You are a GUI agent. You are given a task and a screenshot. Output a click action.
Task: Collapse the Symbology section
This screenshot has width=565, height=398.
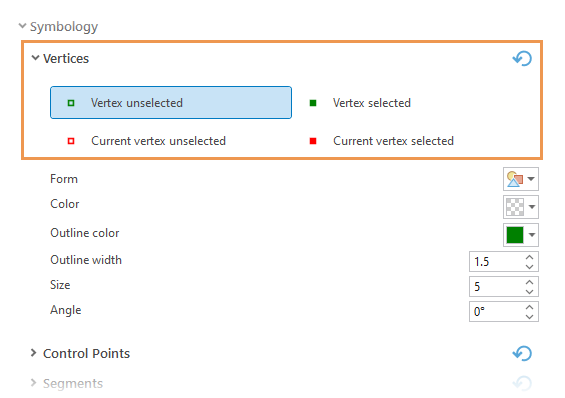tap(22, 26)
